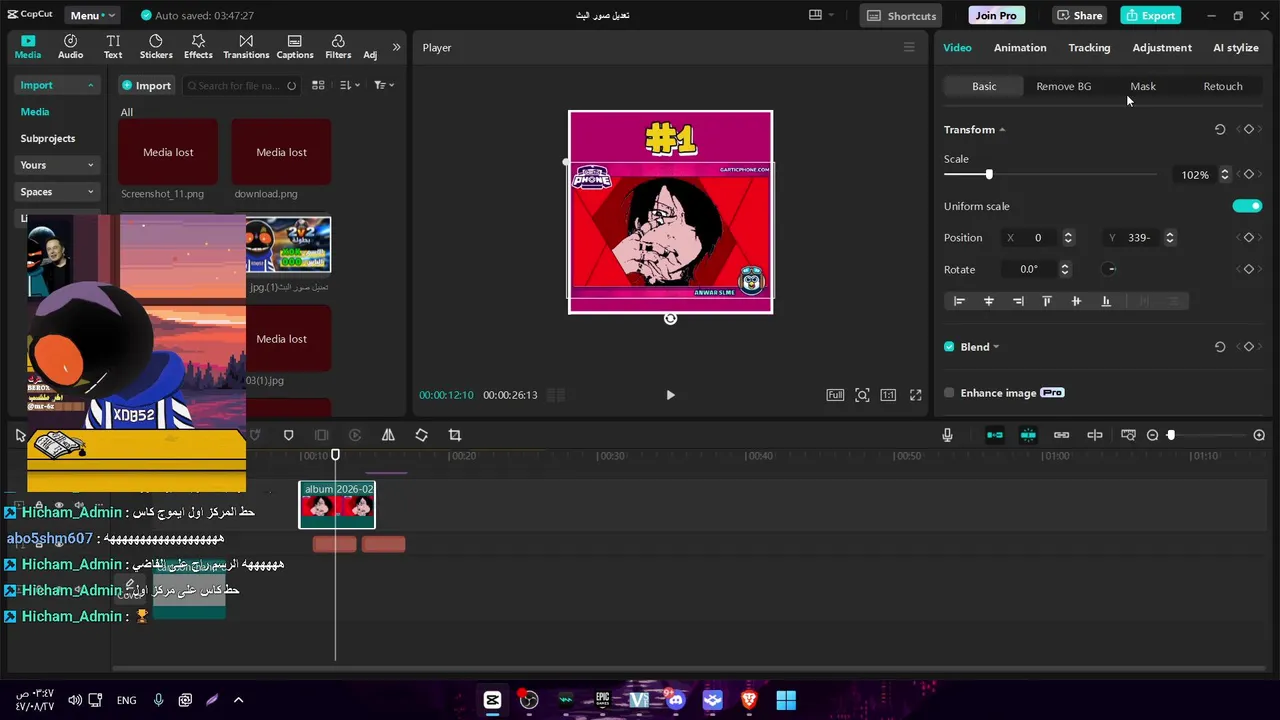Open the media sort dropdown
Viewport: 1280px width, 720px height.
[349, 85]
